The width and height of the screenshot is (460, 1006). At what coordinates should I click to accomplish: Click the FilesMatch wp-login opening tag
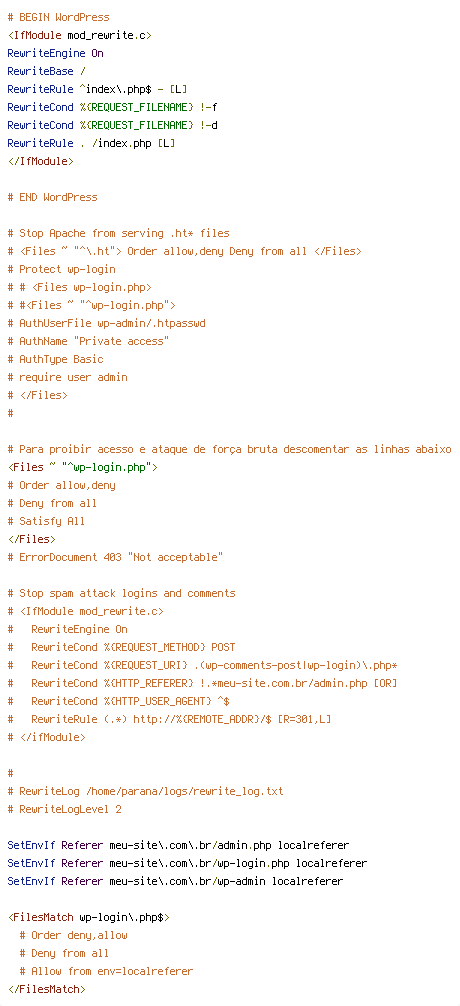pos(89,917)
